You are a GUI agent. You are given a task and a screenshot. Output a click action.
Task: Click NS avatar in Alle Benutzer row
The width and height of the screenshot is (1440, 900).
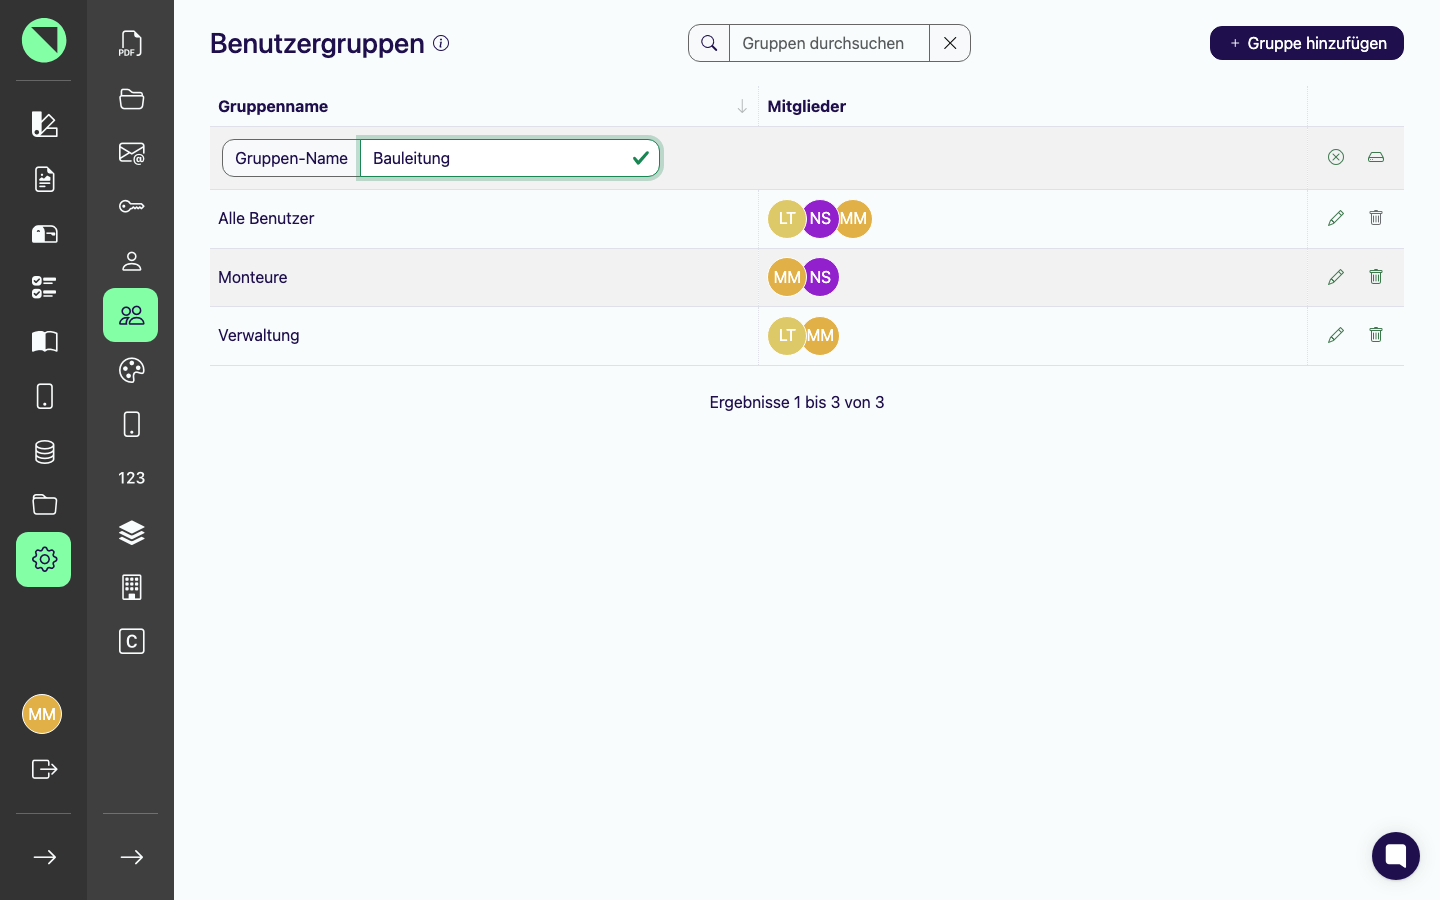click(x=820, y=219)
